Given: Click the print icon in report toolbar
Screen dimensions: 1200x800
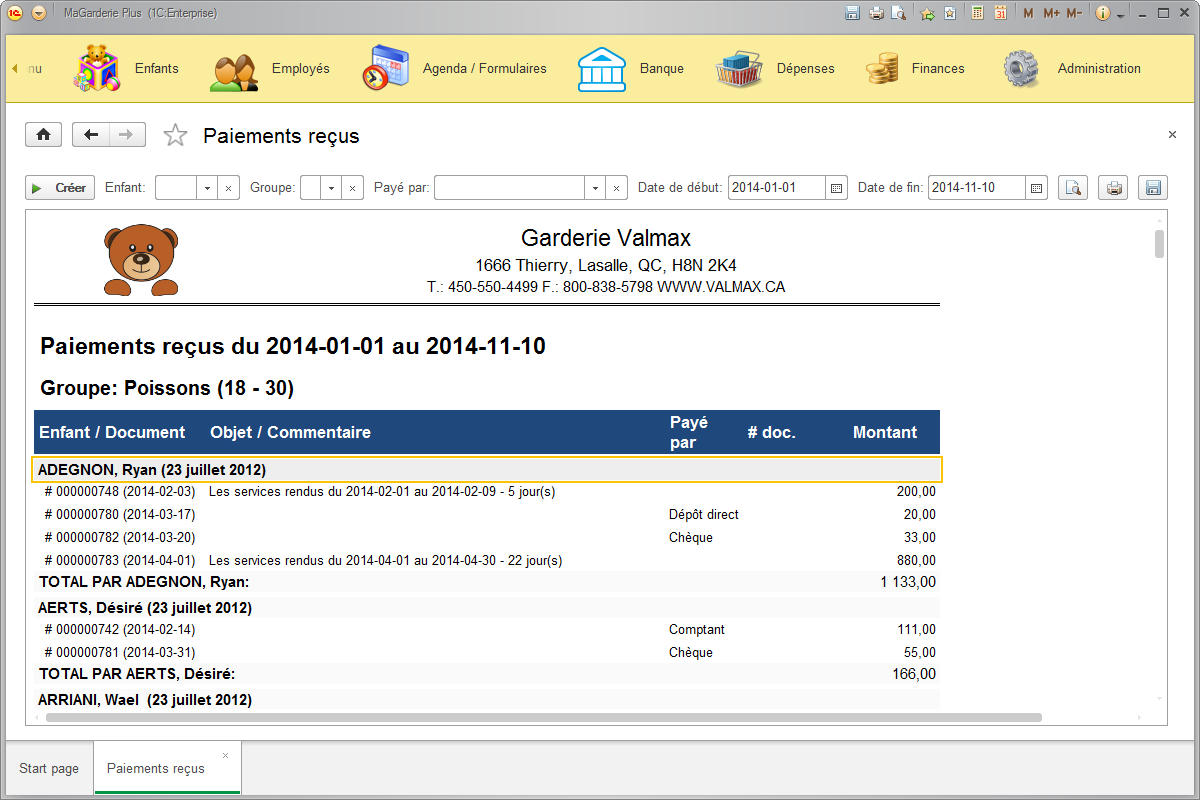Looking at the screenshot, I should [1113, 188].
